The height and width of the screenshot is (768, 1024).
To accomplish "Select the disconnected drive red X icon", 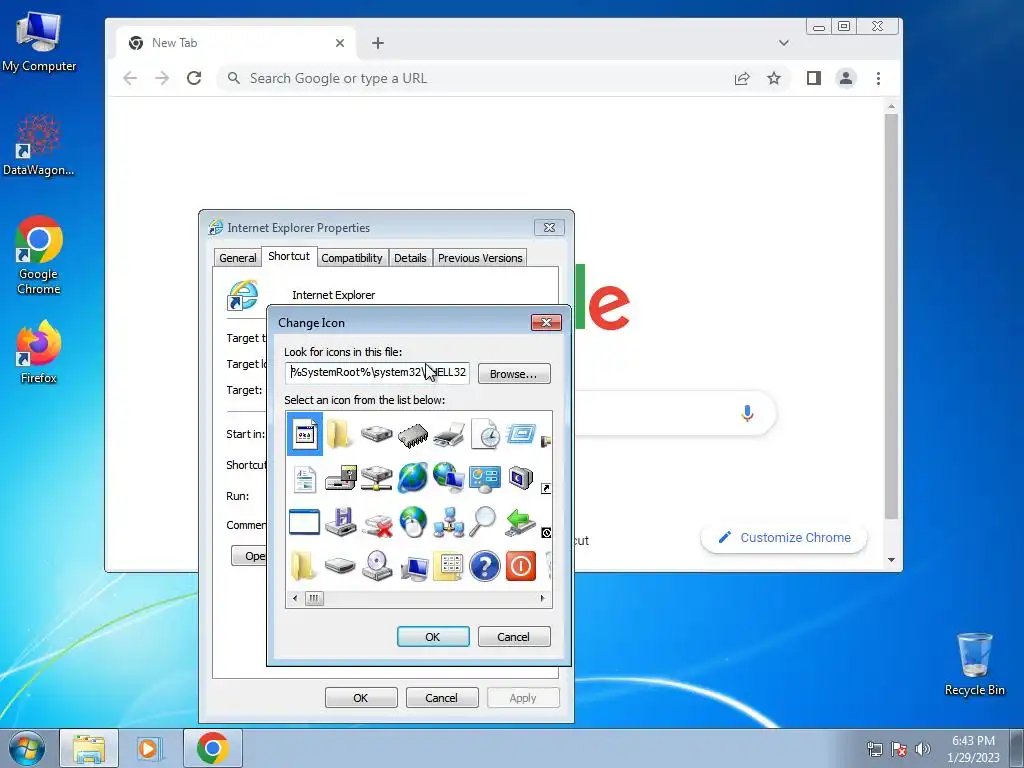I will click(x=377, y=524).
